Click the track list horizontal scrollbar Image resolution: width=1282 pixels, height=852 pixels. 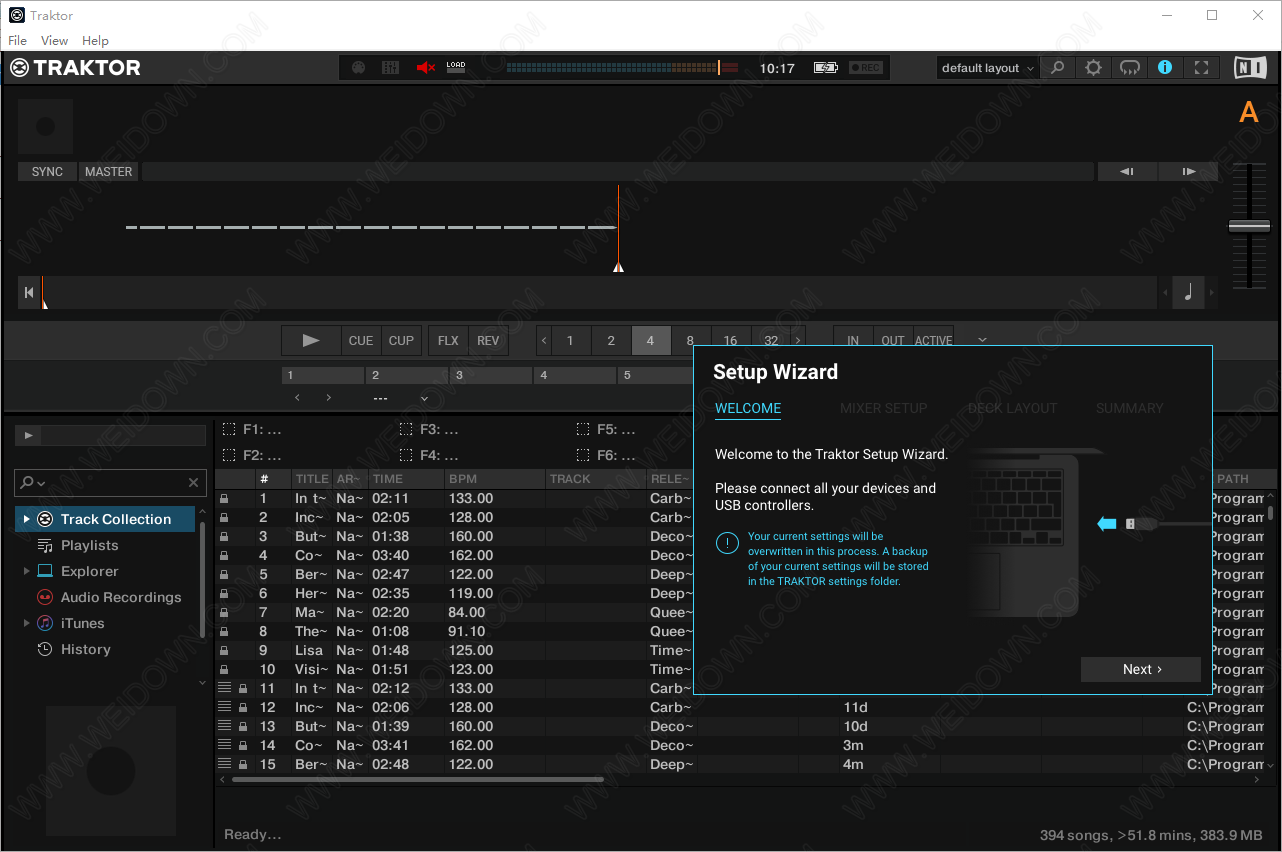[x=418, y=779]
